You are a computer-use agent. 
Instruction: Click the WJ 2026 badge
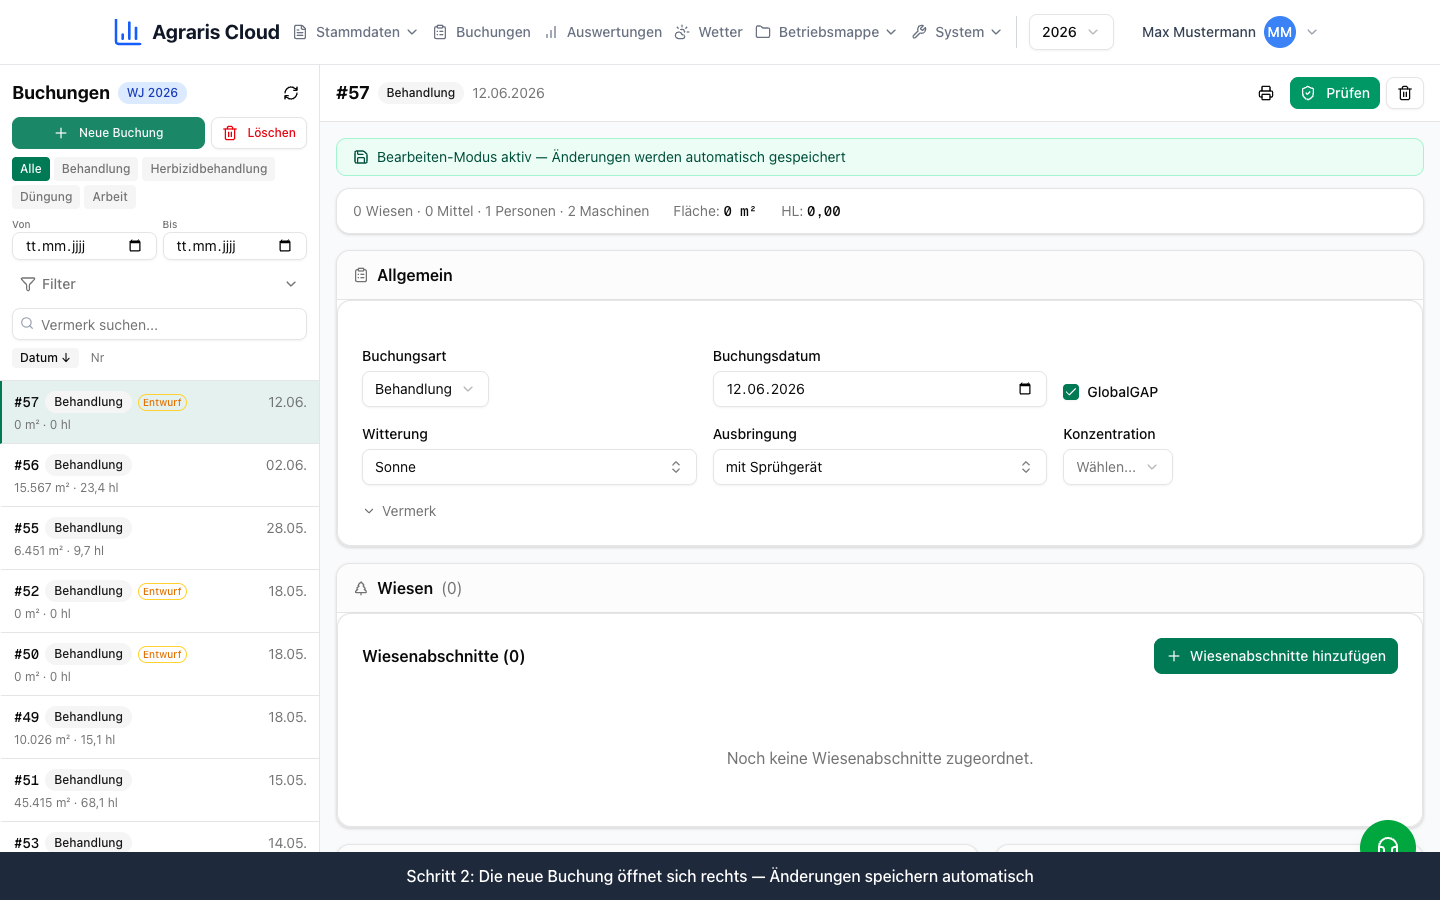(152, 93)
